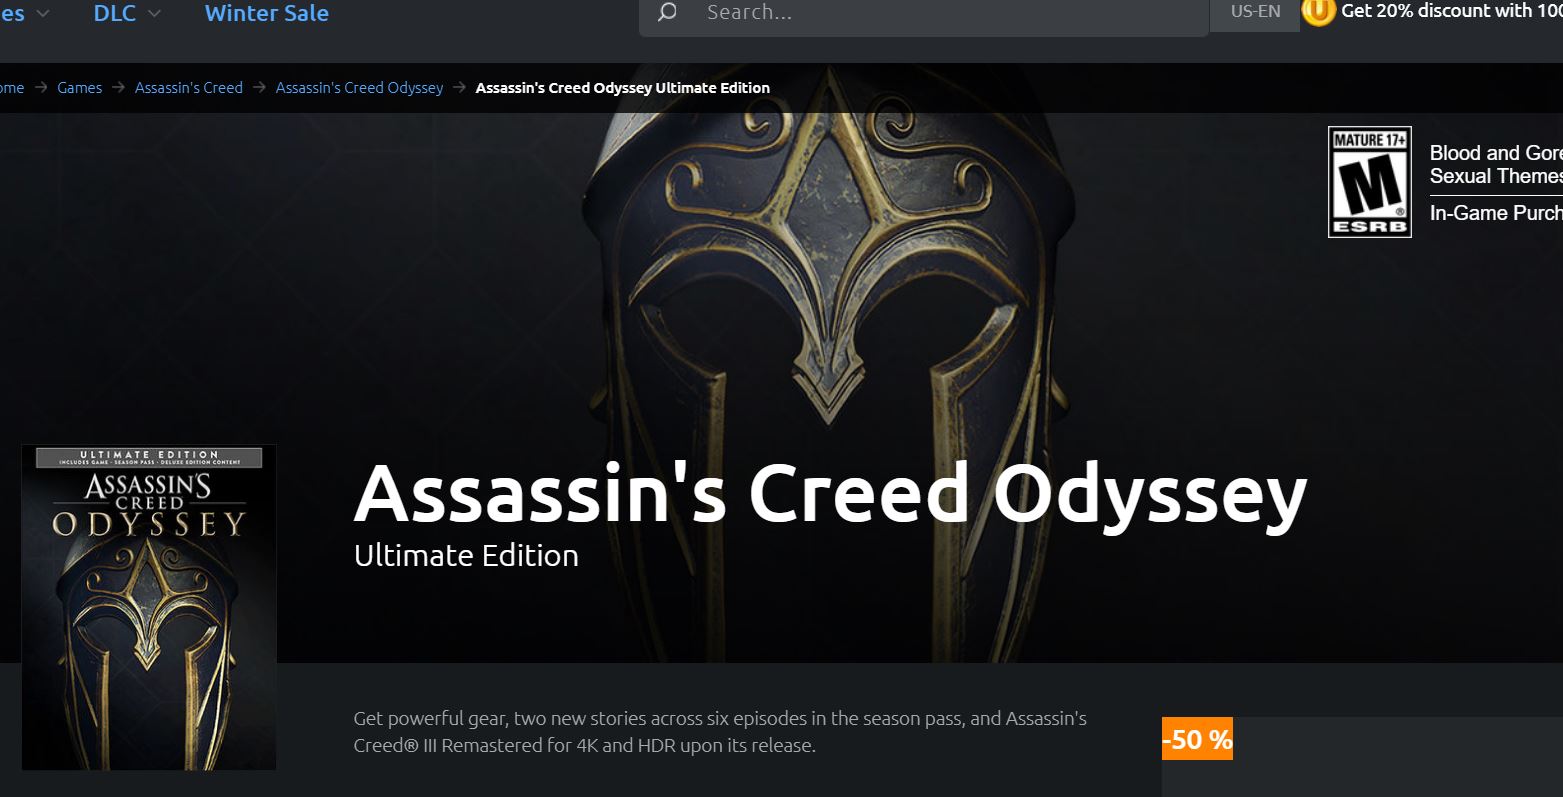This screenshot has width=1563, height=797.
Task: Open the Winter Sale menu item
Action: 267,13
